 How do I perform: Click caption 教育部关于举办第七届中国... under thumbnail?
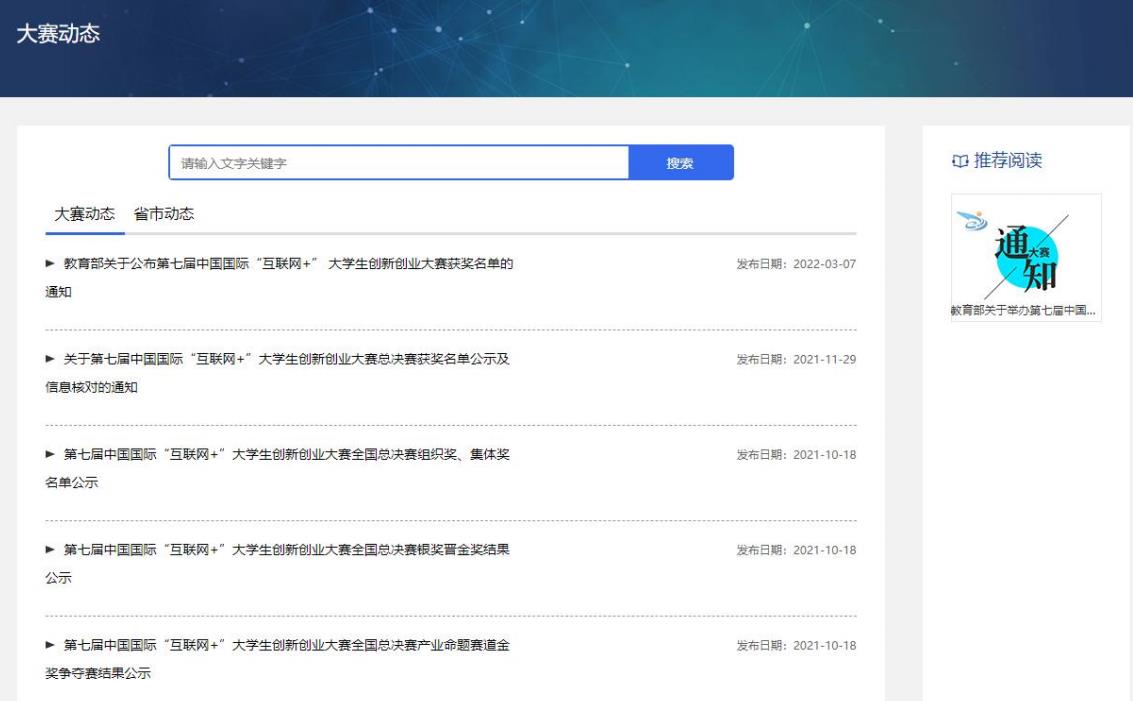(1025, 311)
